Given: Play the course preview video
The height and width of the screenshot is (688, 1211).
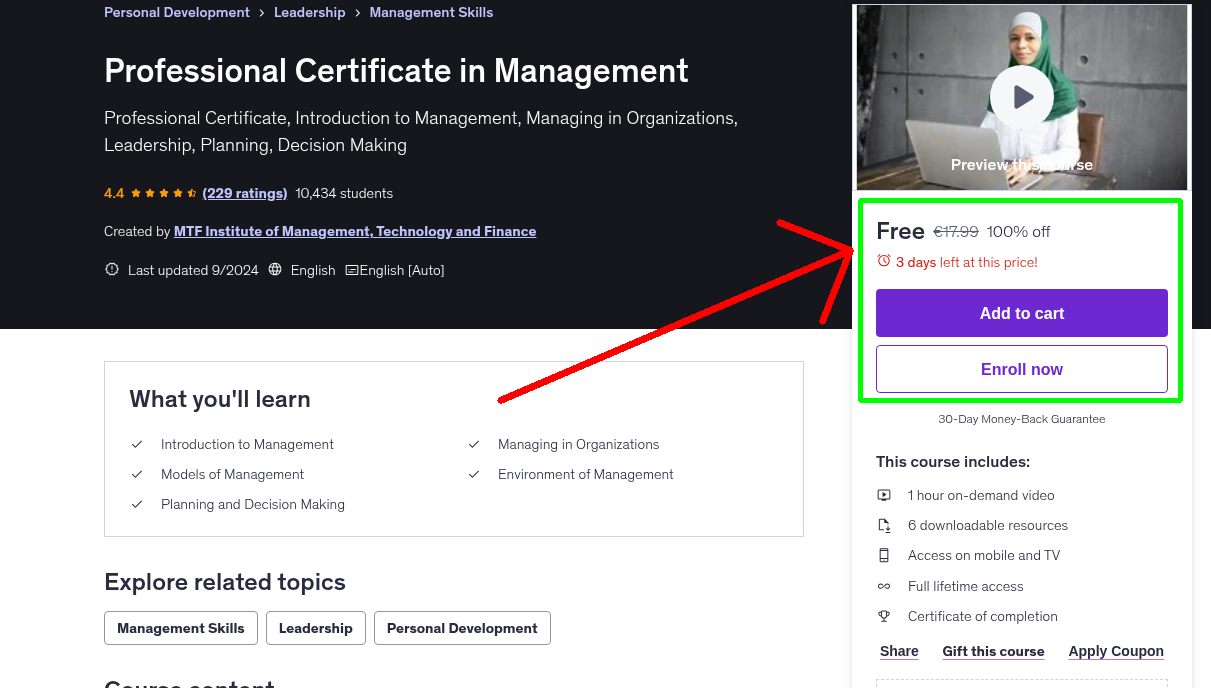Looking at the screenshot, I should (1021, 96).
